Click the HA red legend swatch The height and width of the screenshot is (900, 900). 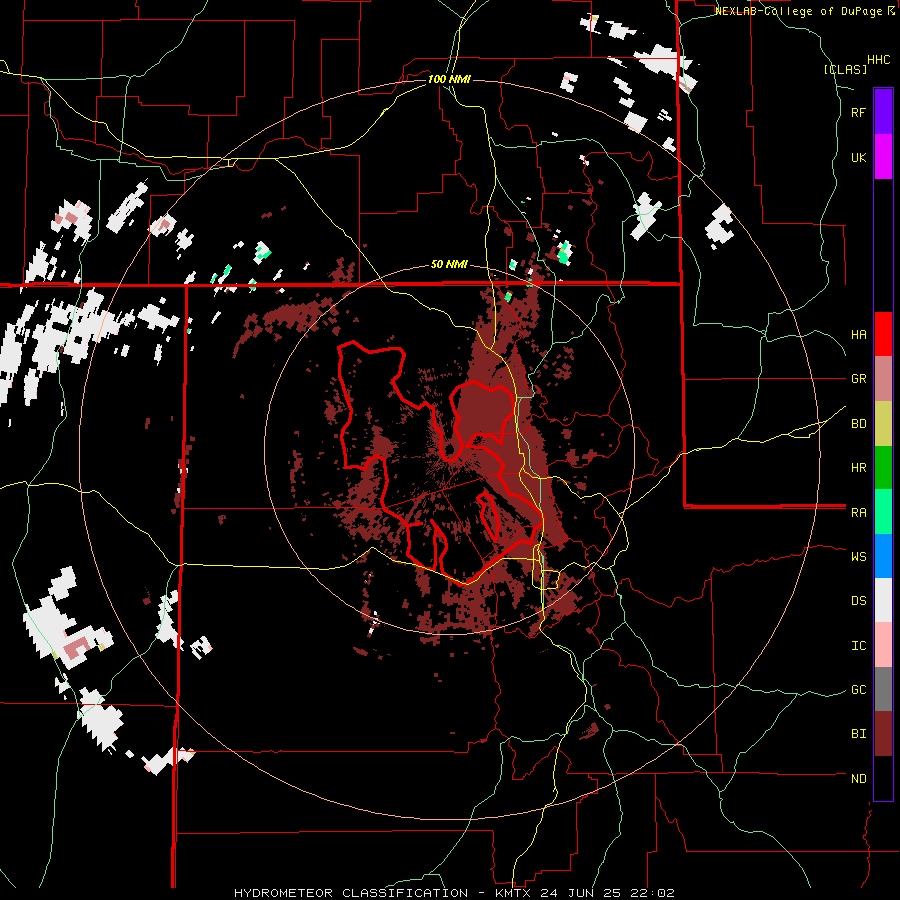(x=883, y=334)
